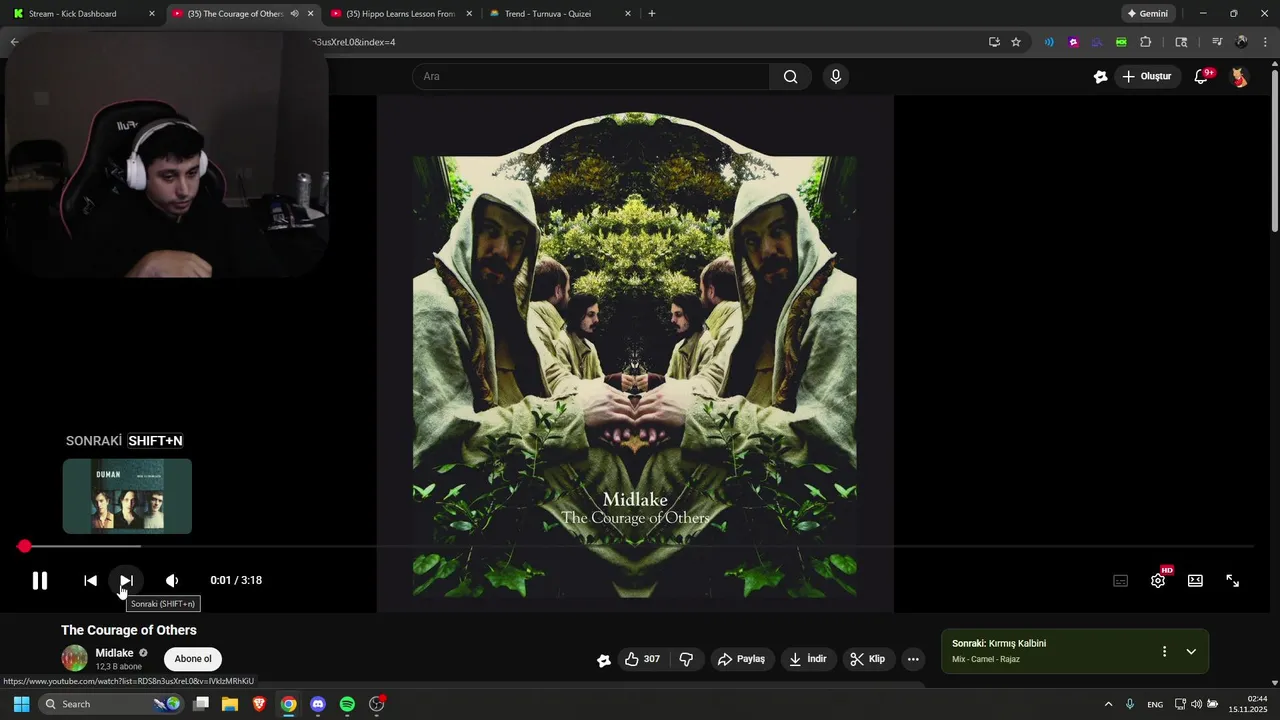Enter fullscreen mode in the player
Viewport: 1280px width, 720px height.
click(1233, 580)
